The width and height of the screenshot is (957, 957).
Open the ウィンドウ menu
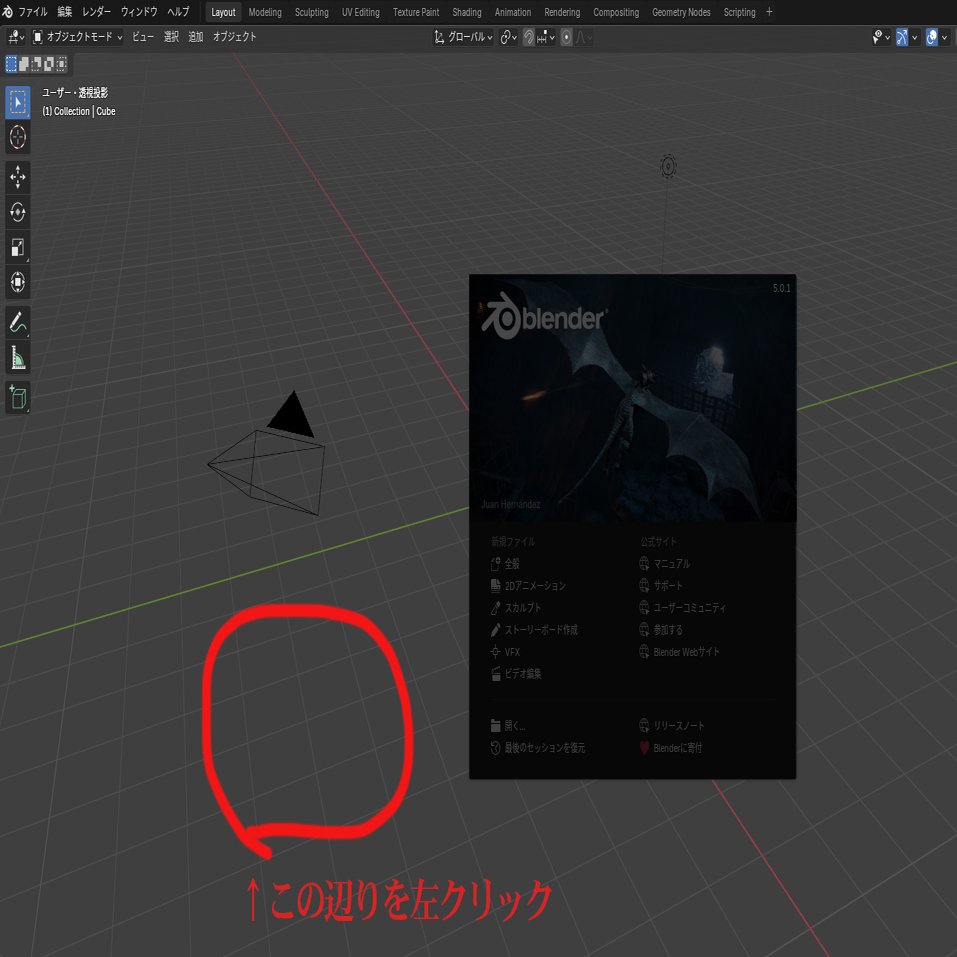point(139,12)
